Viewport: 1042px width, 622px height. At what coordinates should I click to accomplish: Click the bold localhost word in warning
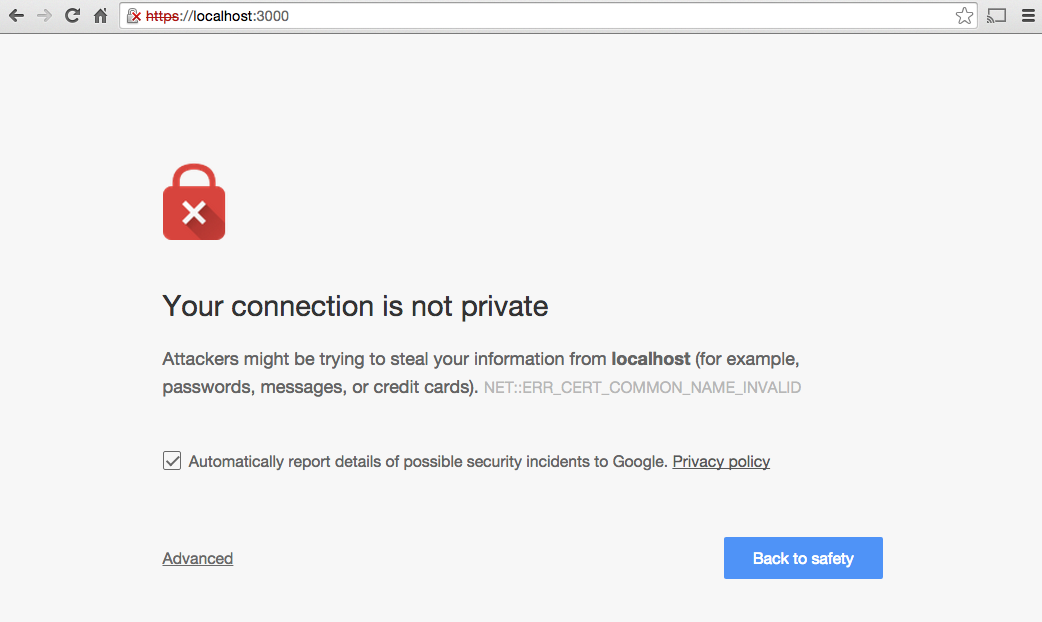pyautogui.click(x=651, y=358)
